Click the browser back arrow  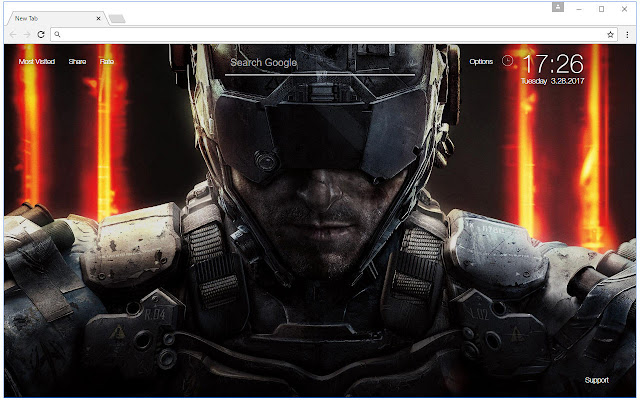pos(13,35)
